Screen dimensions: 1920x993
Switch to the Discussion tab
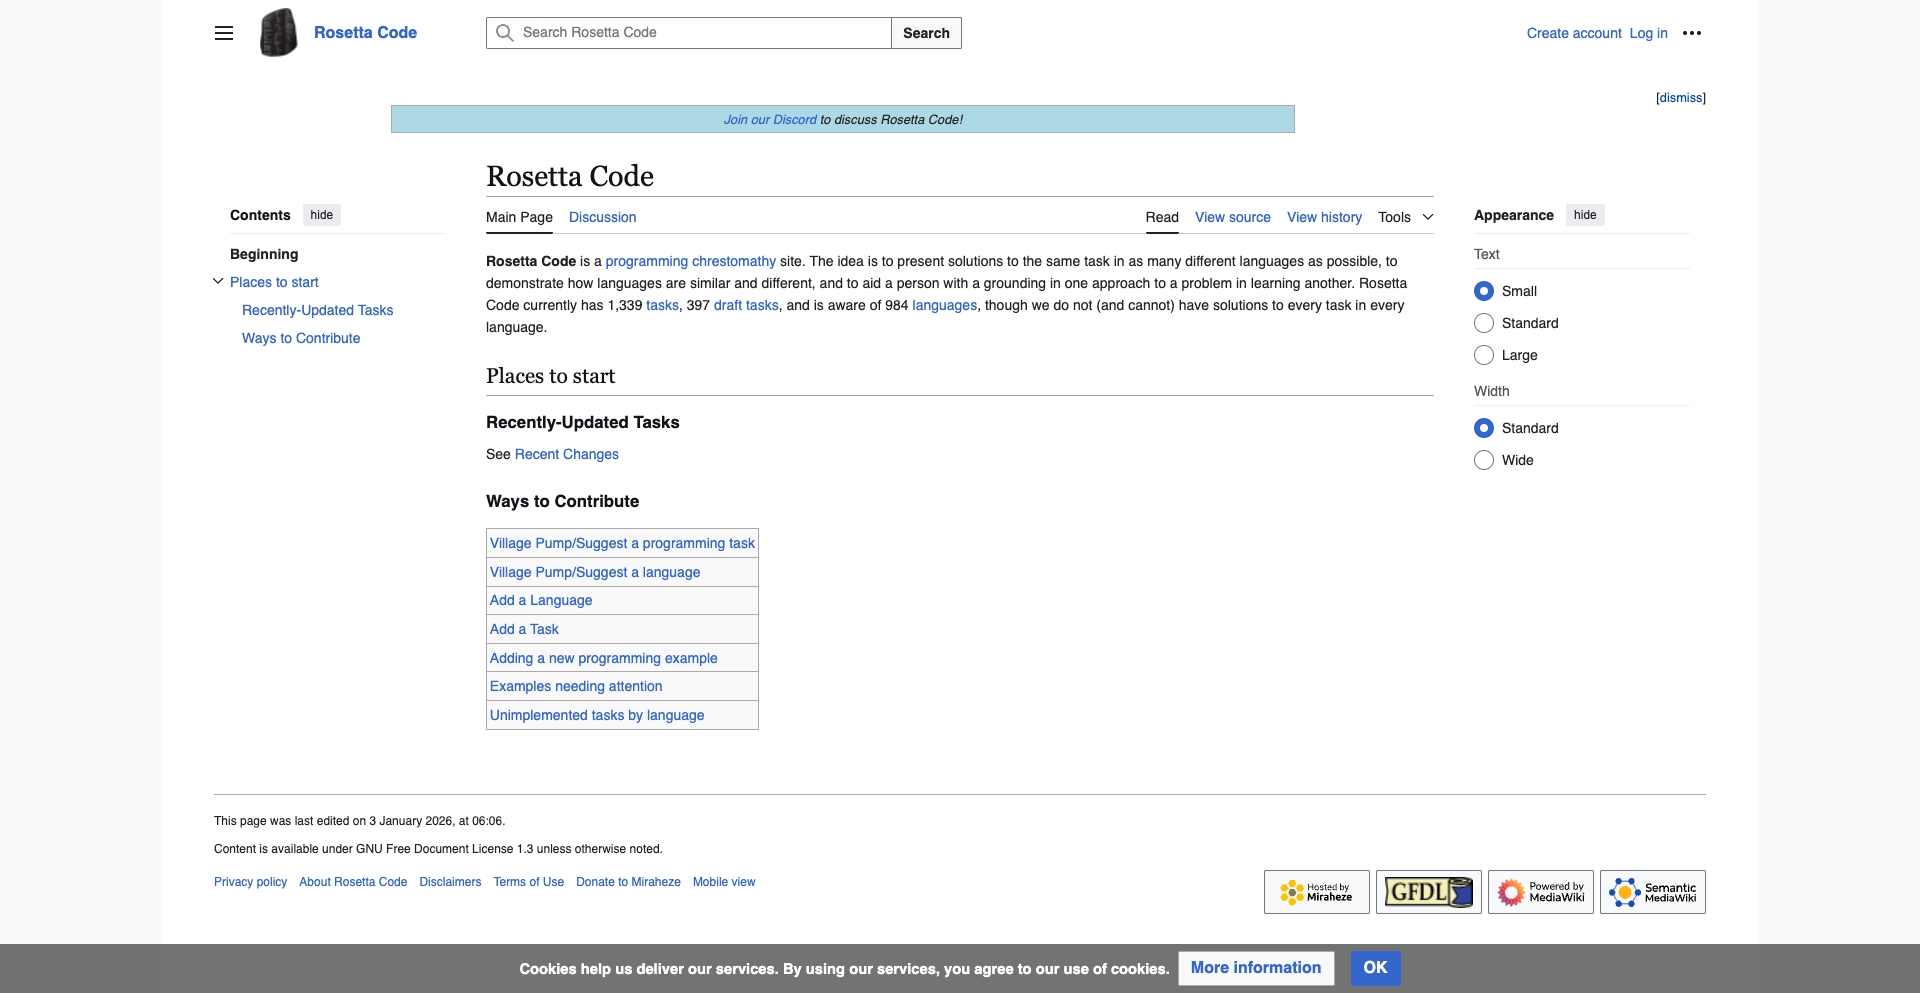coord(601,217)
